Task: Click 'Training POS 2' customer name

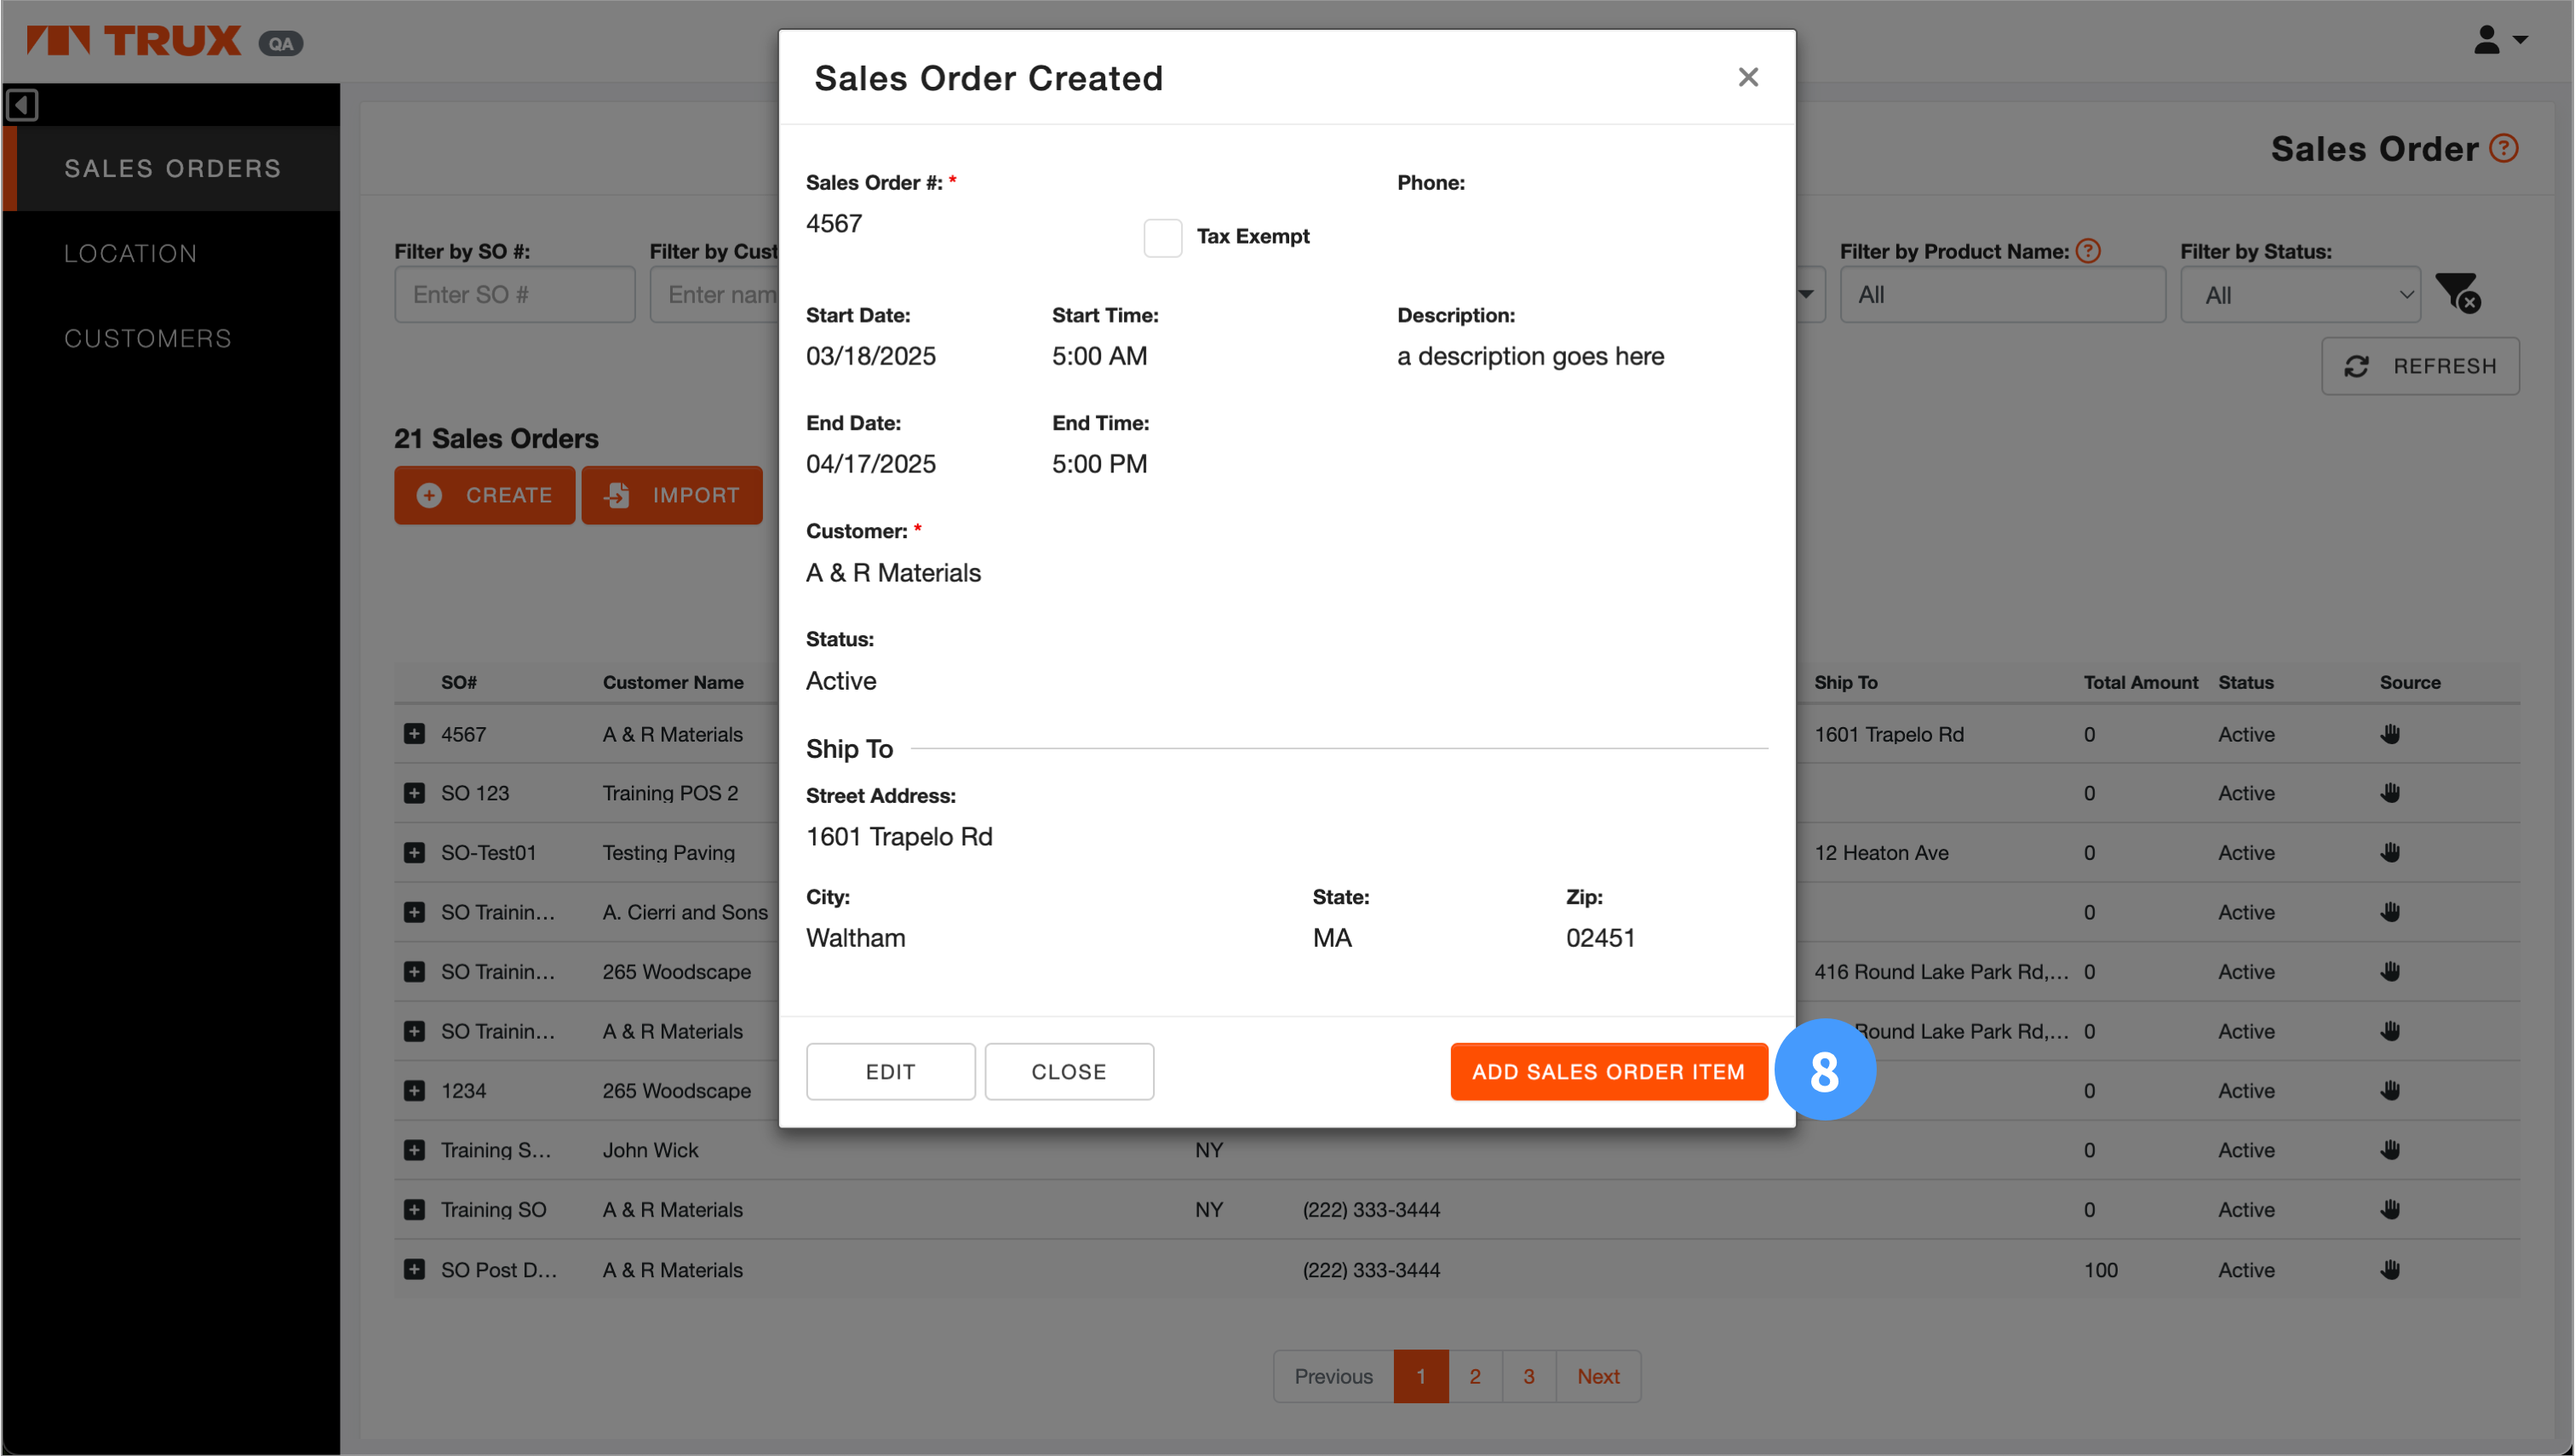Action: pyautogui.click(x=670, y=793)
